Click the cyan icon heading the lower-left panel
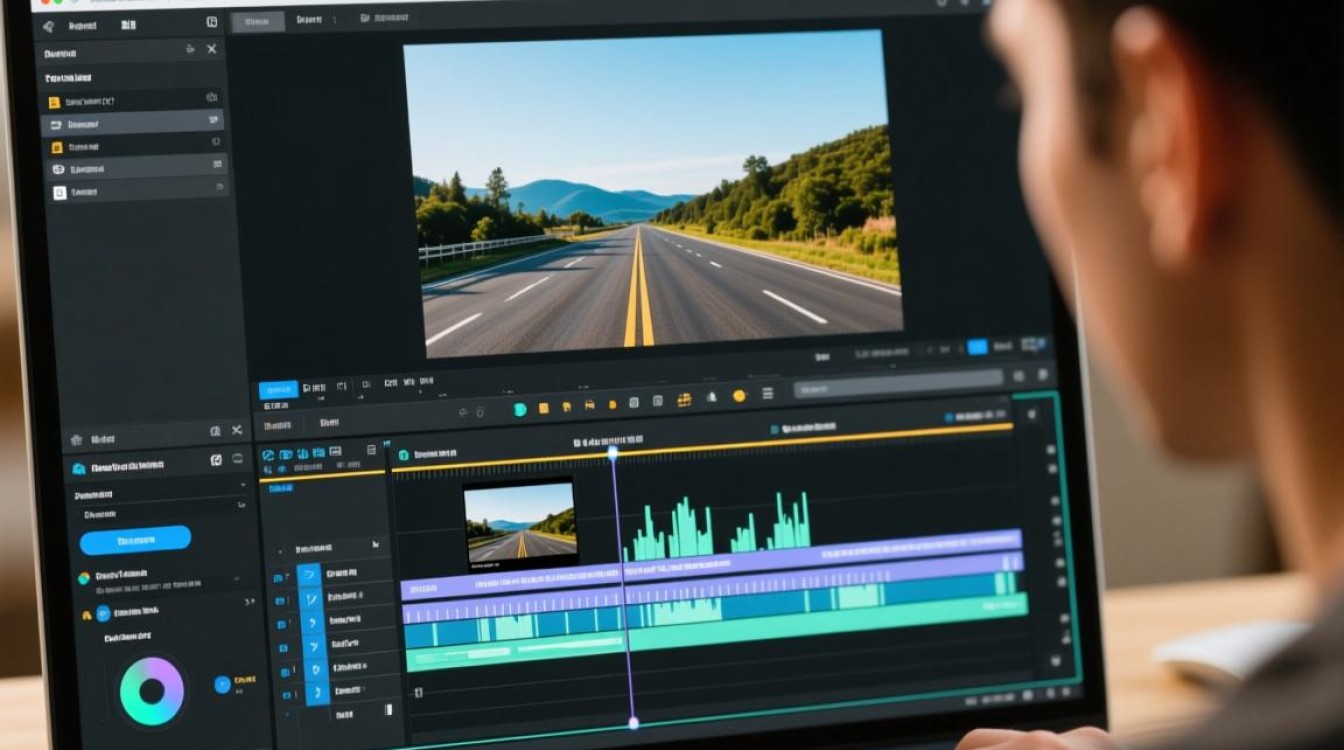This screenshot has width=1344, height=750. click(x=79, y=467)
